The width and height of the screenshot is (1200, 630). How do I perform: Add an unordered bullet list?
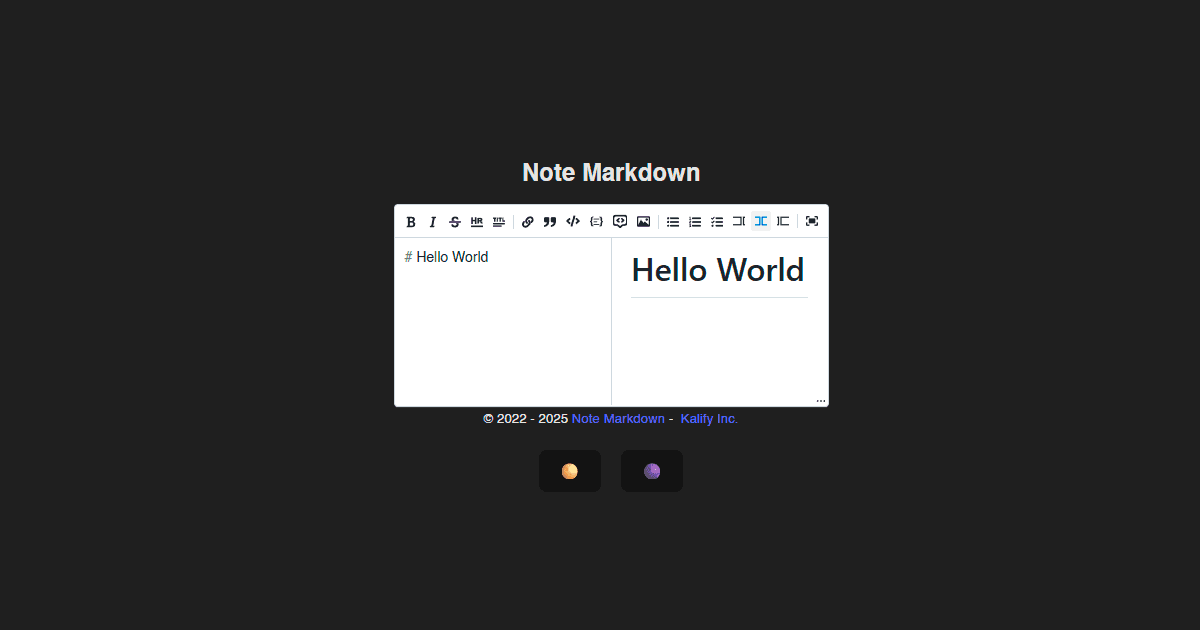point(673,222)
